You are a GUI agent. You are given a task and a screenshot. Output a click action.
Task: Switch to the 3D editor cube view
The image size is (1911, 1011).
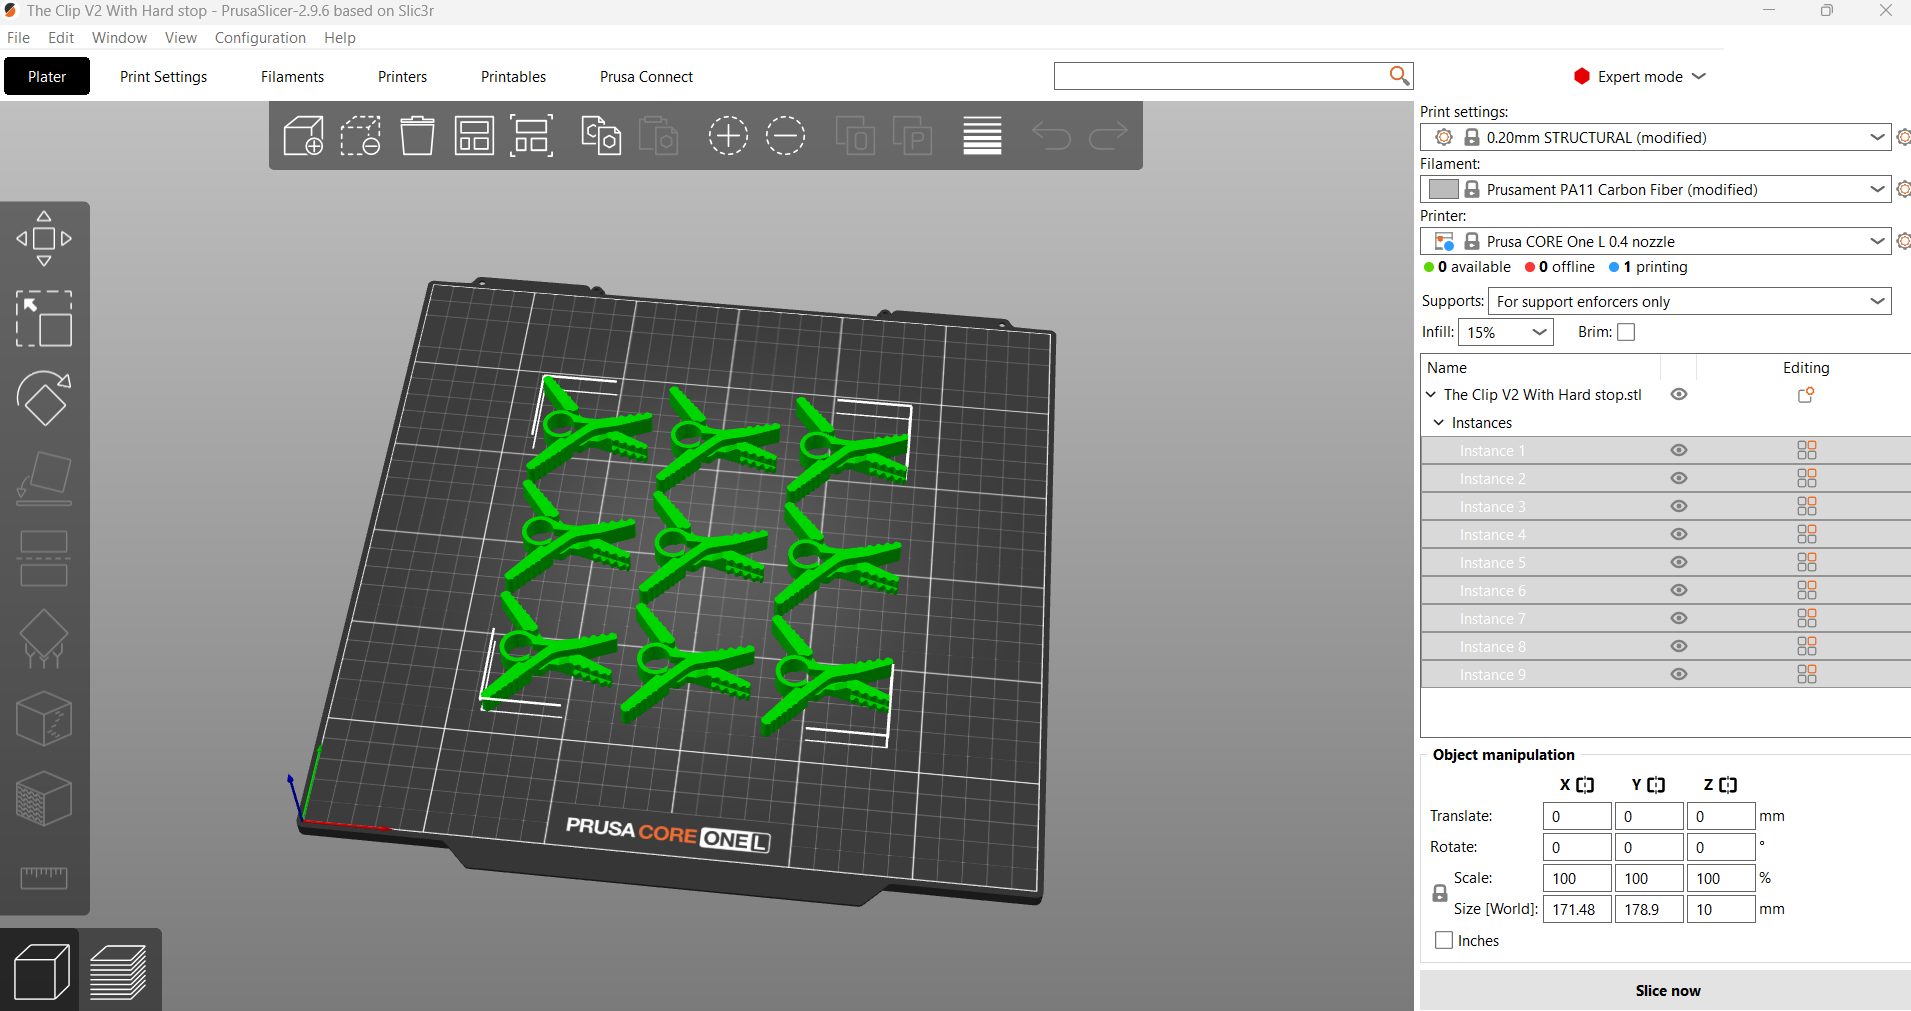[x=41, y=971]
